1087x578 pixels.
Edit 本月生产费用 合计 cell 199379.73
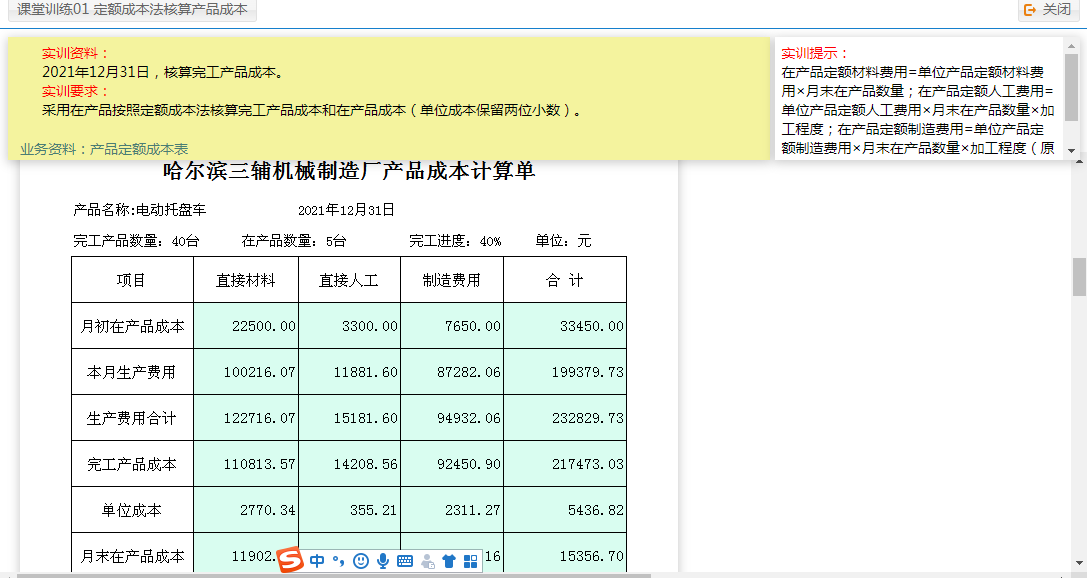coord(565,372)
